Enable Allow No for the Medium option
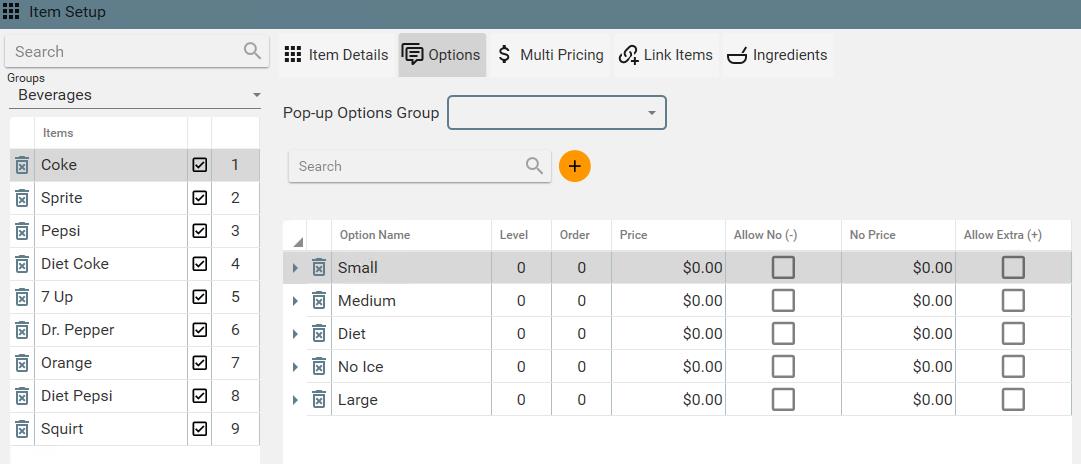The height and width of the screenshot is (464, 1081). click(783, 301)
